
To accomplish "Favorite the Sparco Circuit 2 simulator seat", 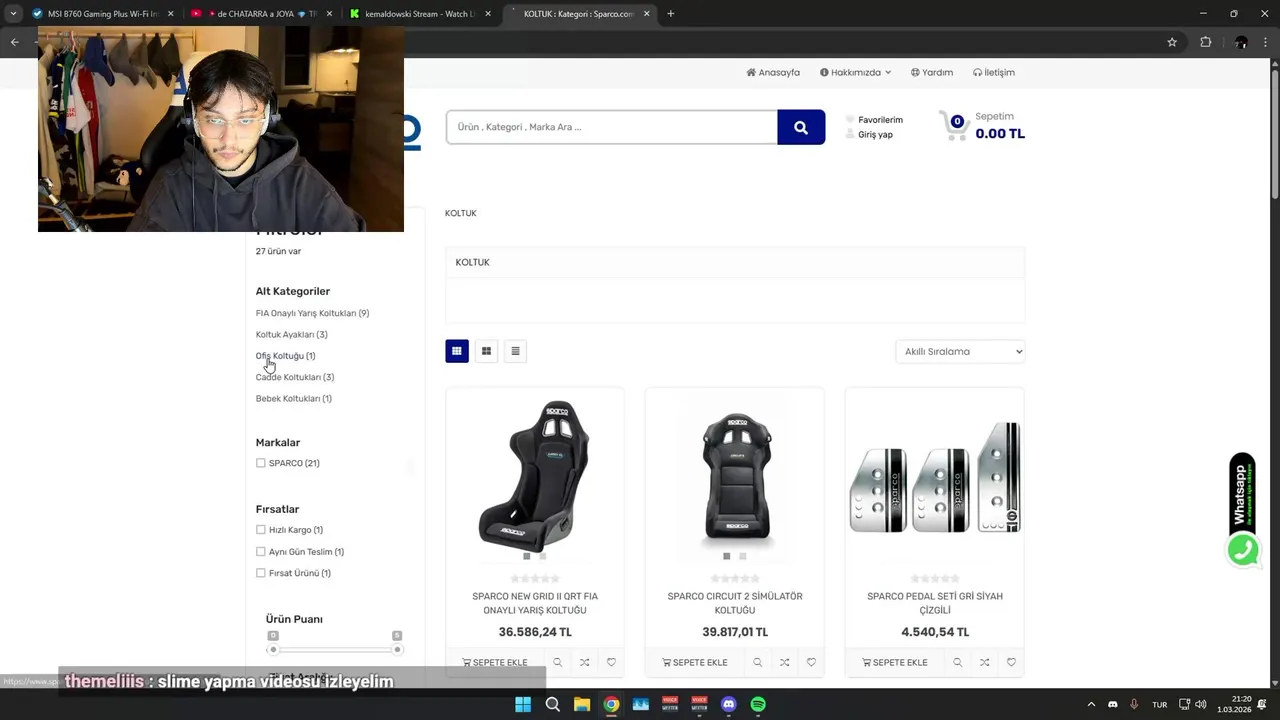I will 811,662.
